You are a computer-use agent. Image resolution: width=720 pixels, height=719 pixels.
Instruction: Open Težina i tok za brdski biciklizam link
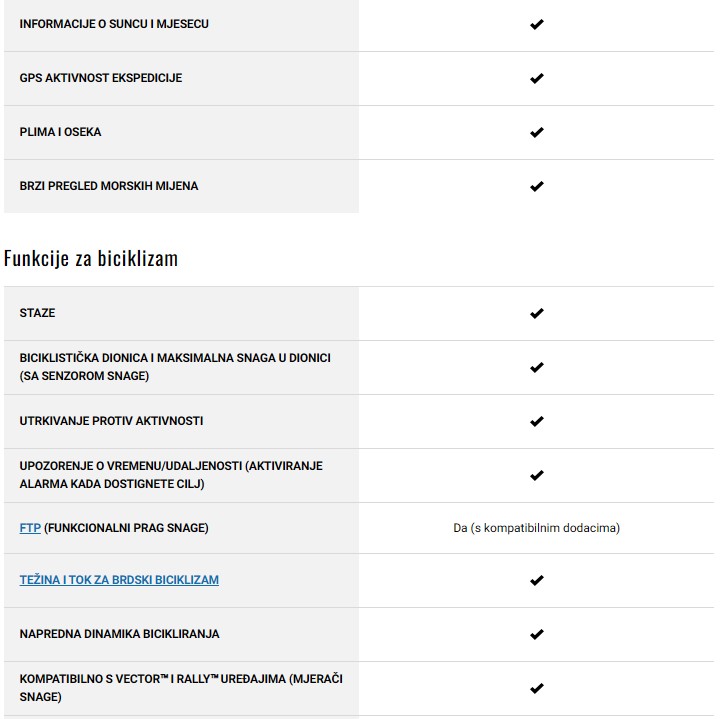pos(119,580)
